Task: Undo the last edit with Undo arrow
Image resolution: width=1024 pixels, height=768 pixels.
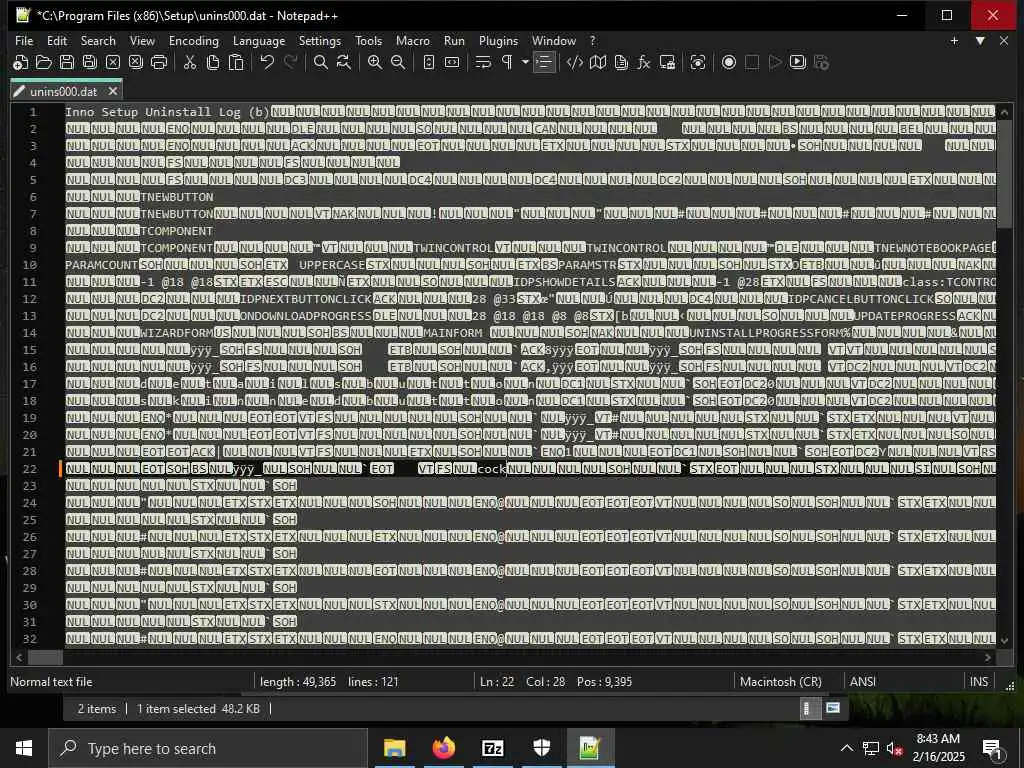Action: (x=267, y=63)
